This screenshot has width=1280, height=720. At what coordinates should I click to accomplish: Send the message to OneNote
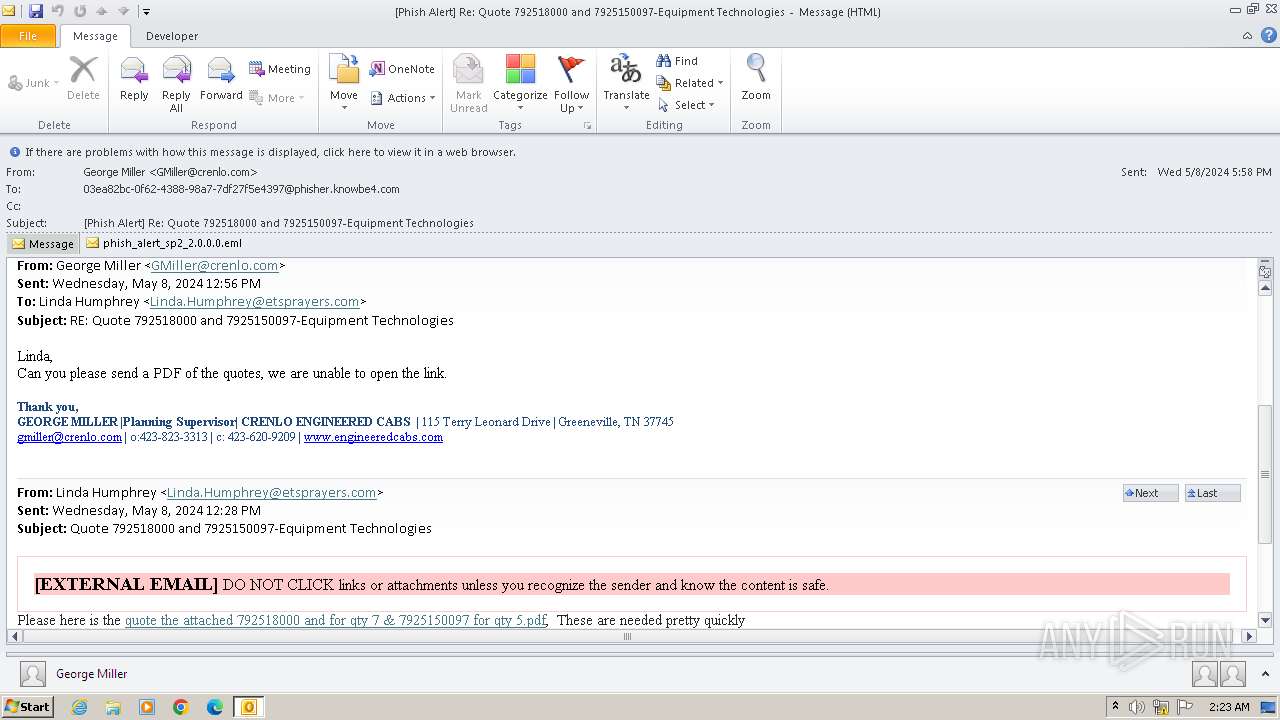pos(402,69)
